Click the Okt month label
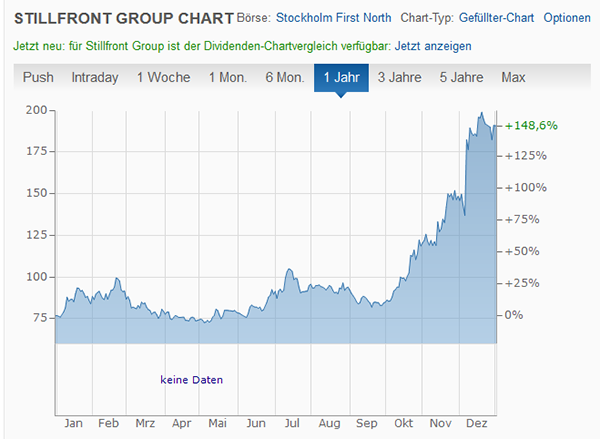The height and width of the screenshot is (439, 600). [404, 423]
